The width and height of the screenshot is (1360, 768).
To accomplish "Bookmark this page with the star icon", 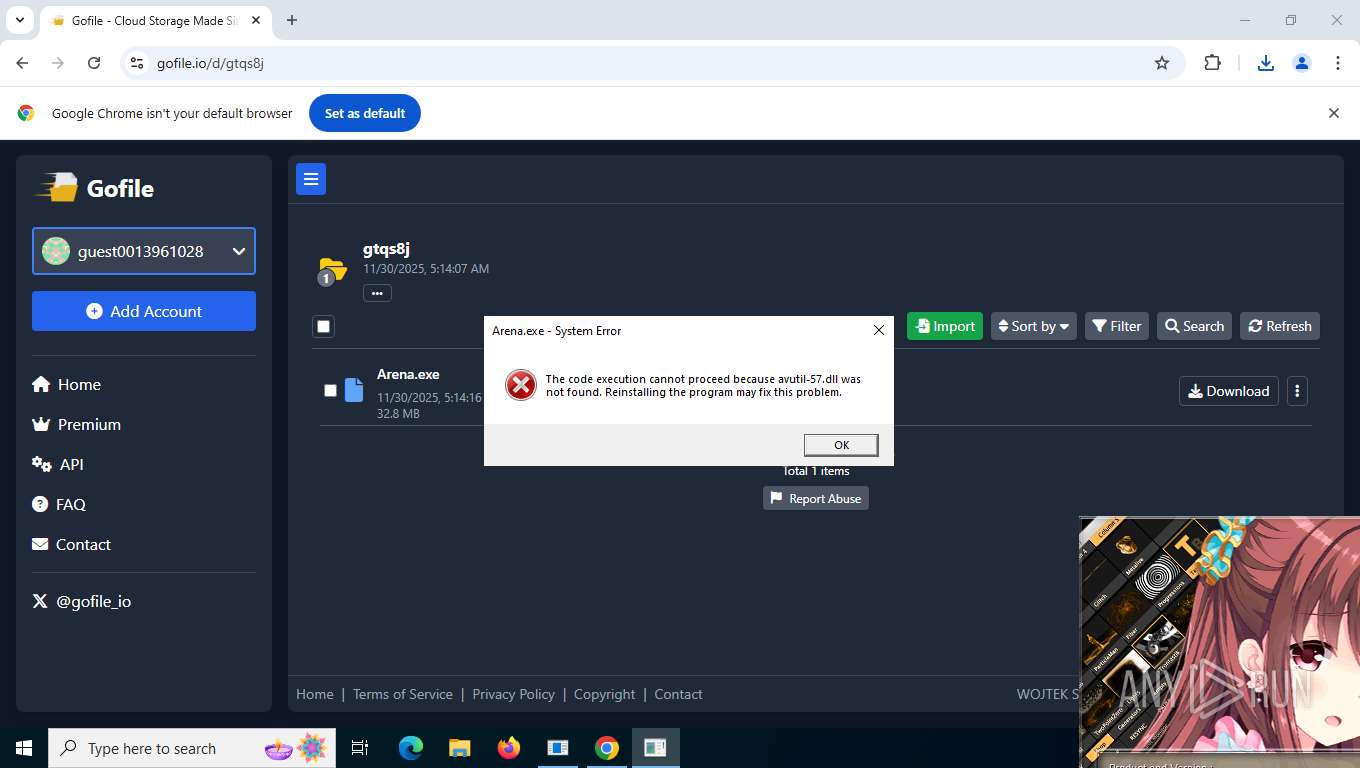I will point(1162,63).
